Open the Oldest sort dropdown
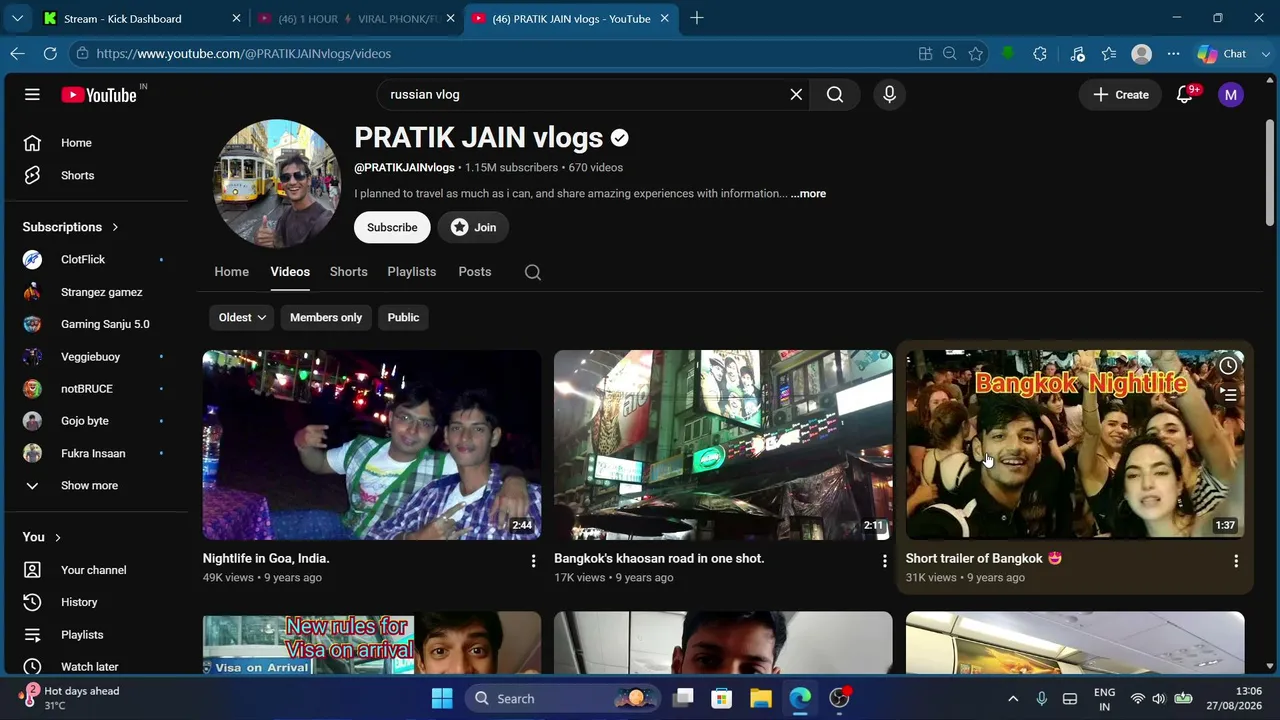This screenshot has width=1280, height=720. click(x=242, y=317)
